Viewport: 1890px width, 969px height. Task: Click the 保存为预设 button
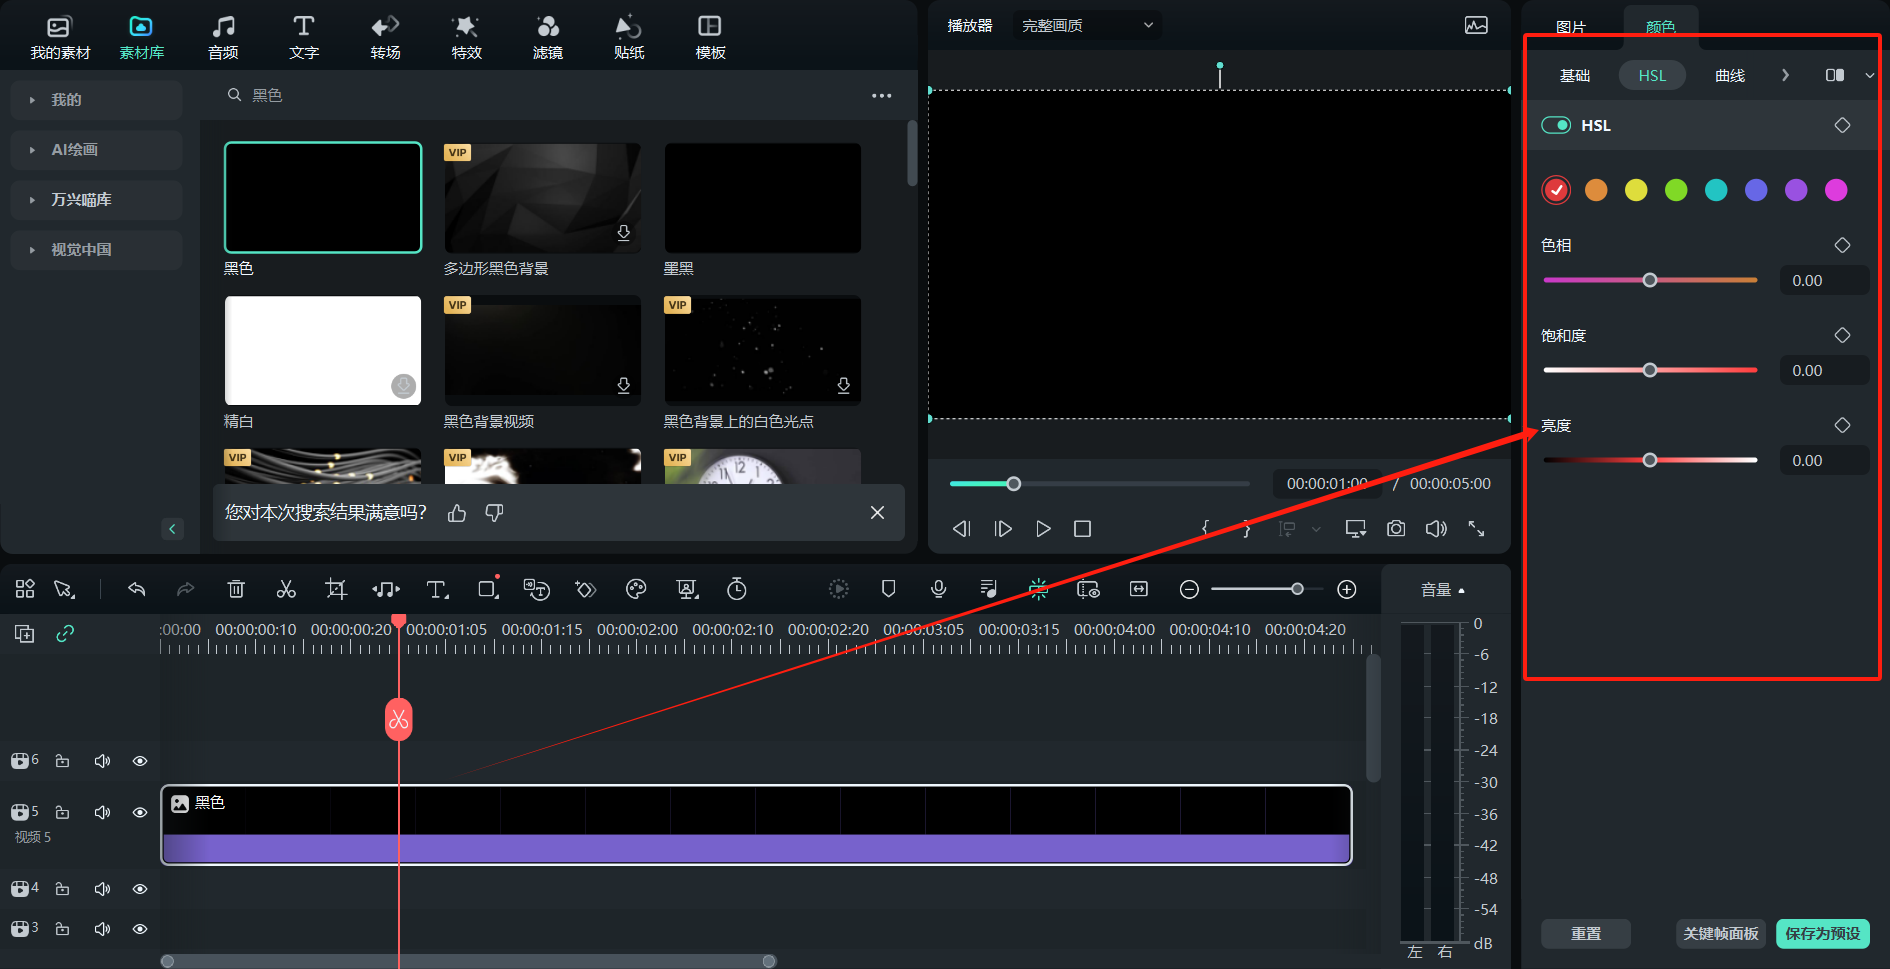pos(1822,933)
